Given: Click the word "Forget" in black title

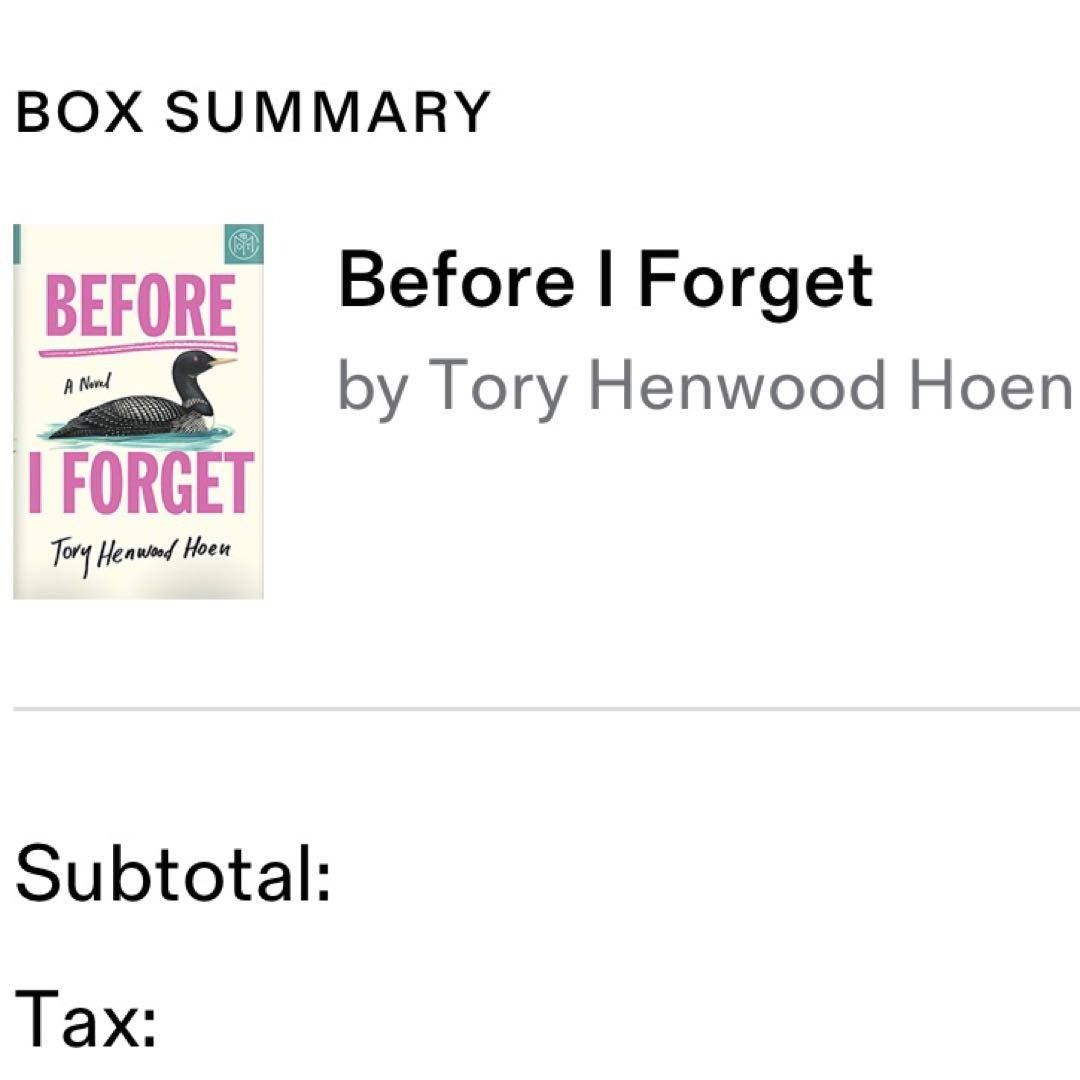Looking at the screenshot, I should pos(755,280).
